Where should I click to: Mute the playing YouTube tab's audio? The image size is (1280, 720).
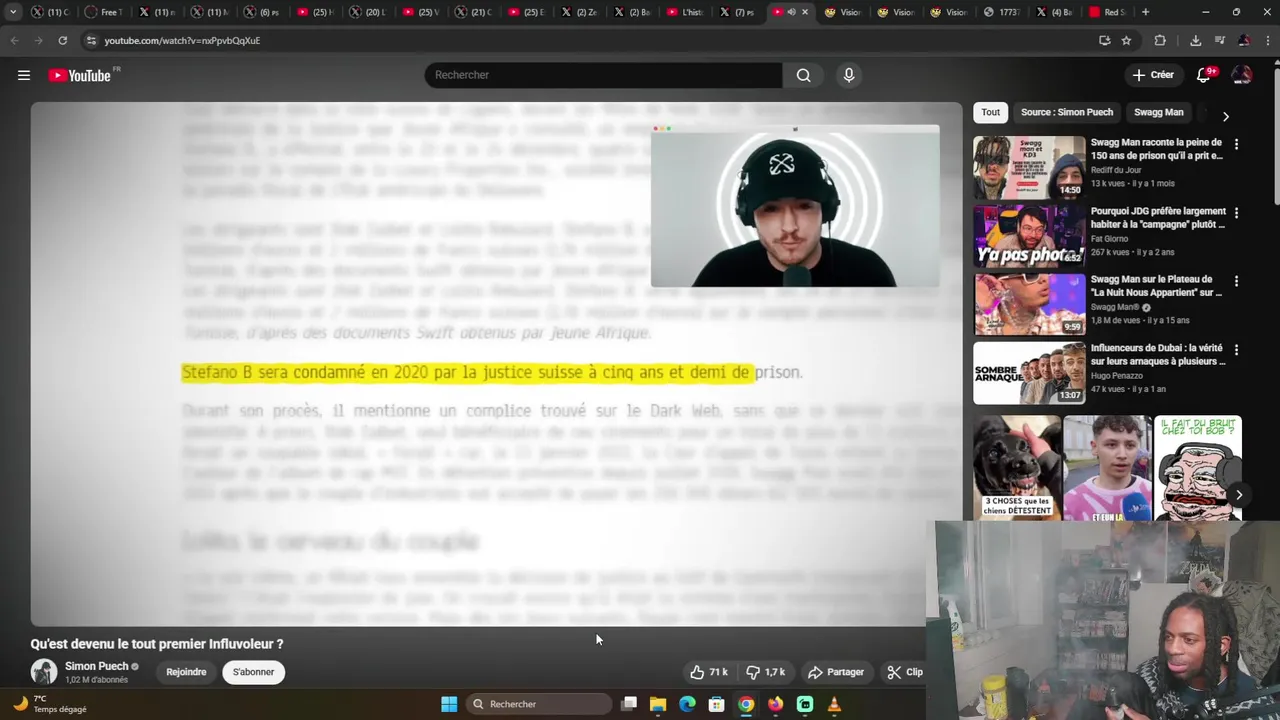click(x=791, y=12)
